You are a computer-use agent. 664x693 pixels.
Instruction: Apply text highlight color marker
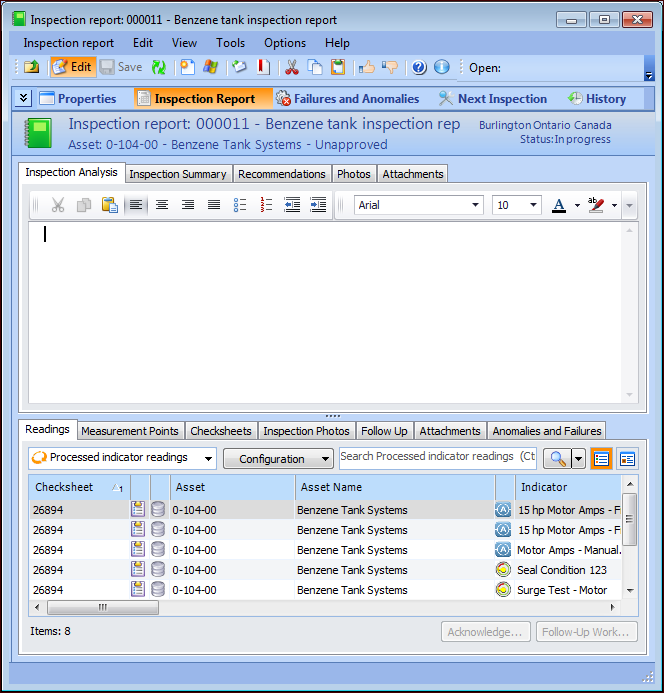tap(595, 205)
